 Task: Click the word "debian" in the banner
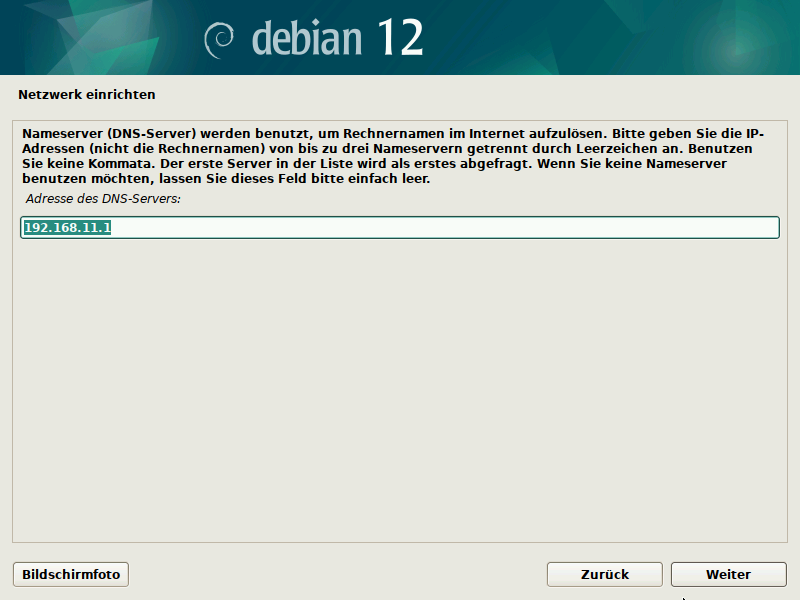(x=306, y=38)
